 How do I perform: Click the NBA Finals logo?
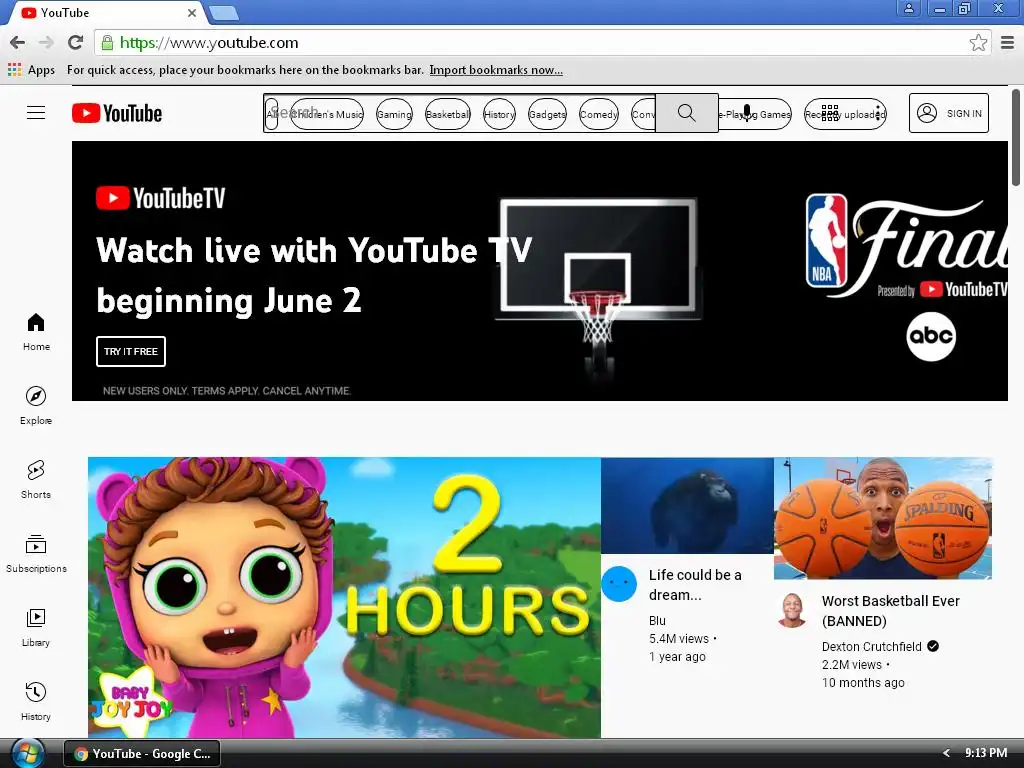click(906, 245)
